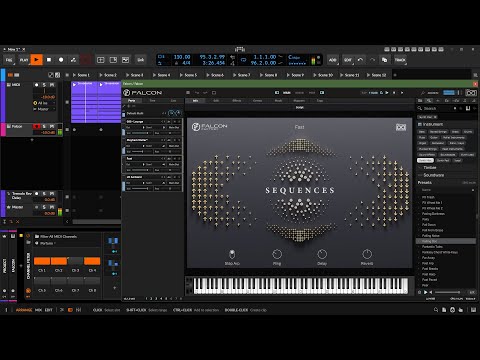Click the tempo value 130.00

pos(182,57)
